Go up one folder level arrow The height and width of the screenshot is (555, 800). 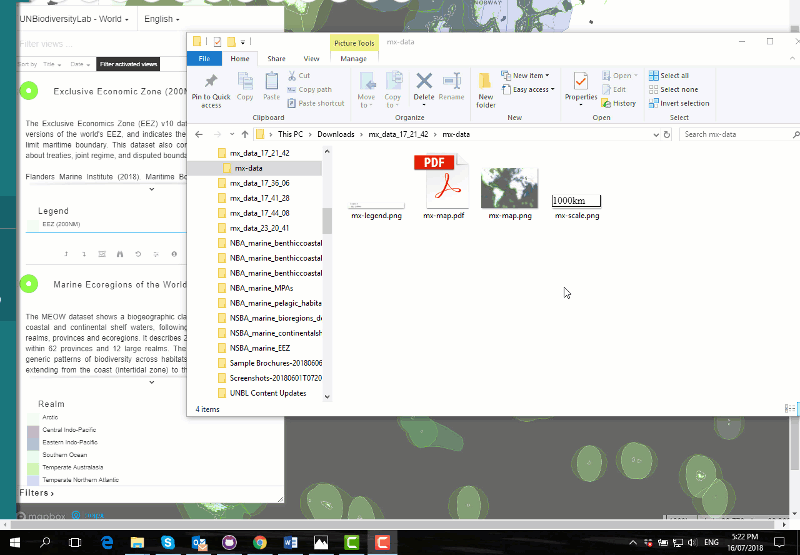pyautogui.click(x=245, y=134)
